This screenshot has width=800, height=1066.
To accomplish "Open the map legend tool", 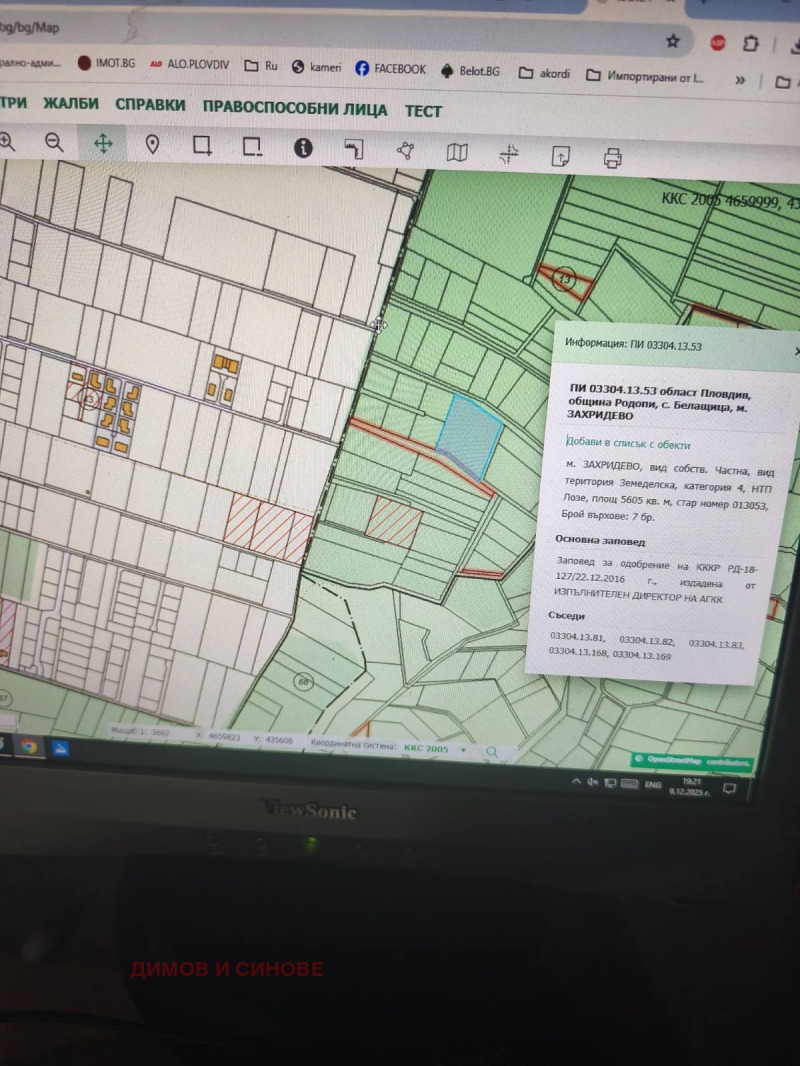I will (455, 151).
